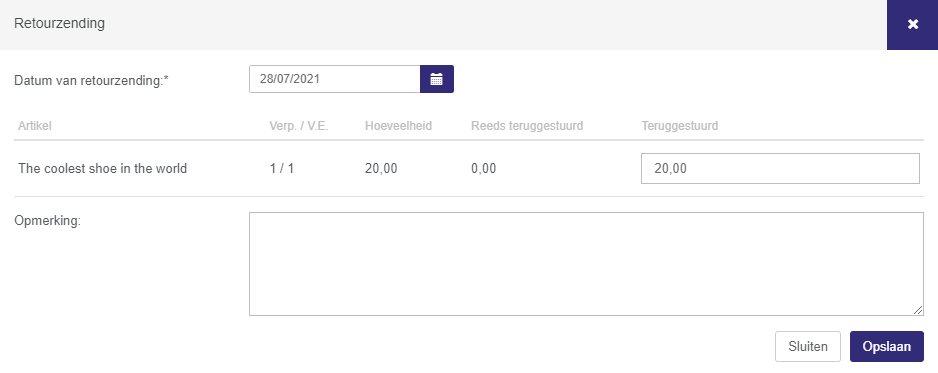This screenshot has width=938, height=373.
Task: Click the return date input field
Action: point(334,79)
